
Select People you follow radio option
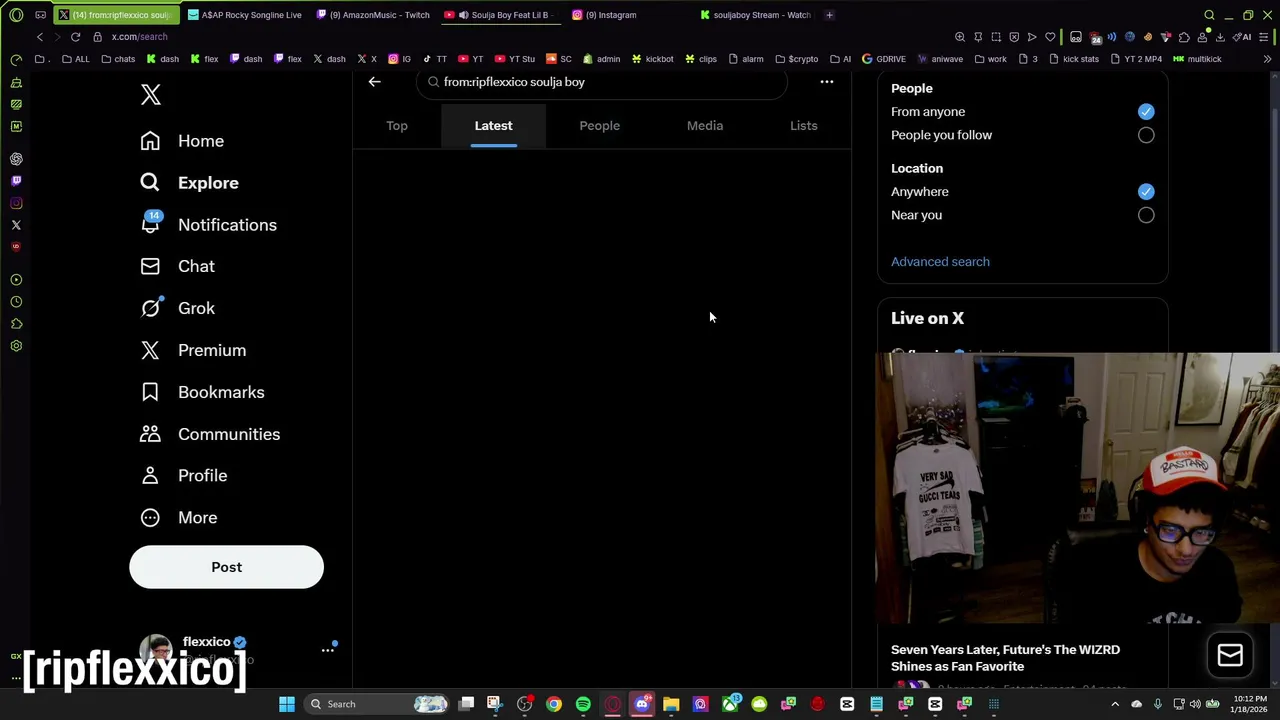(1146, 135)
